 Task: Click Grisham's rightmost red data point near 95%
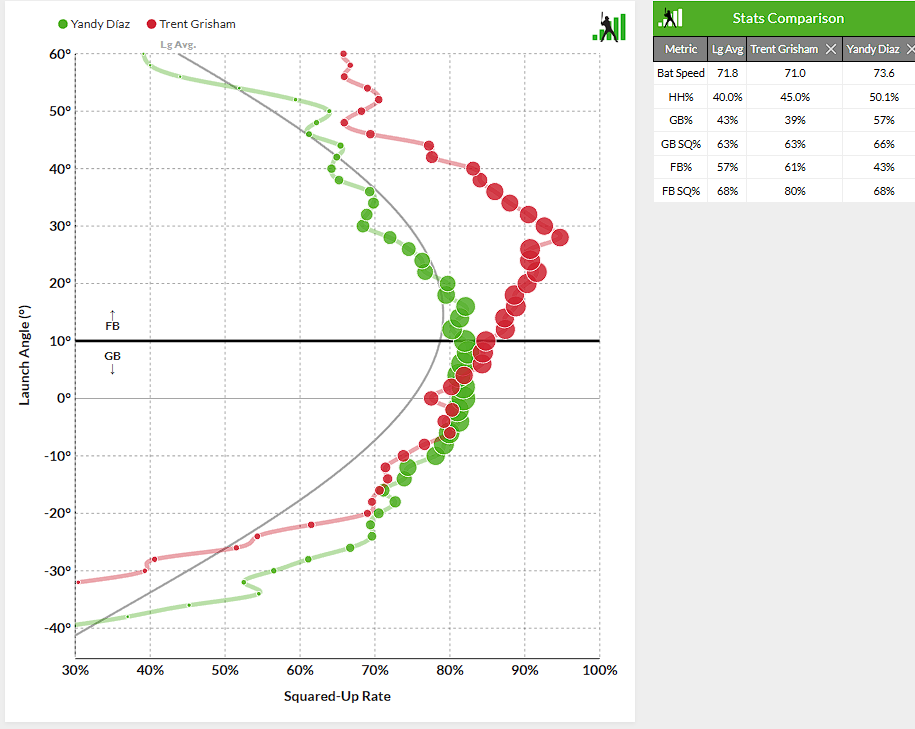(x=560, y=238)
